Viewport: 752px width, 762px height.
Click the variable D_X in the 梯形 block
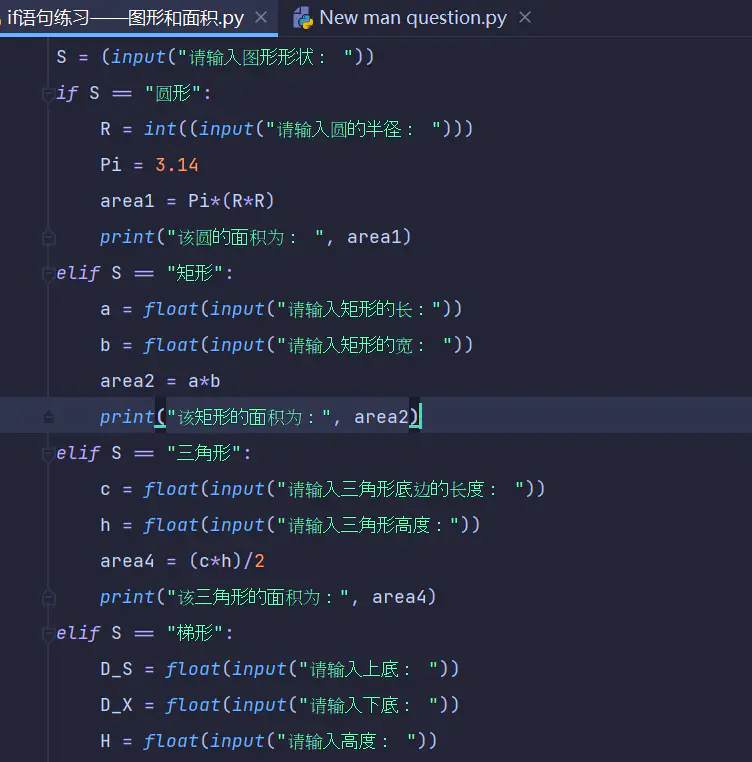click(116, 705)
